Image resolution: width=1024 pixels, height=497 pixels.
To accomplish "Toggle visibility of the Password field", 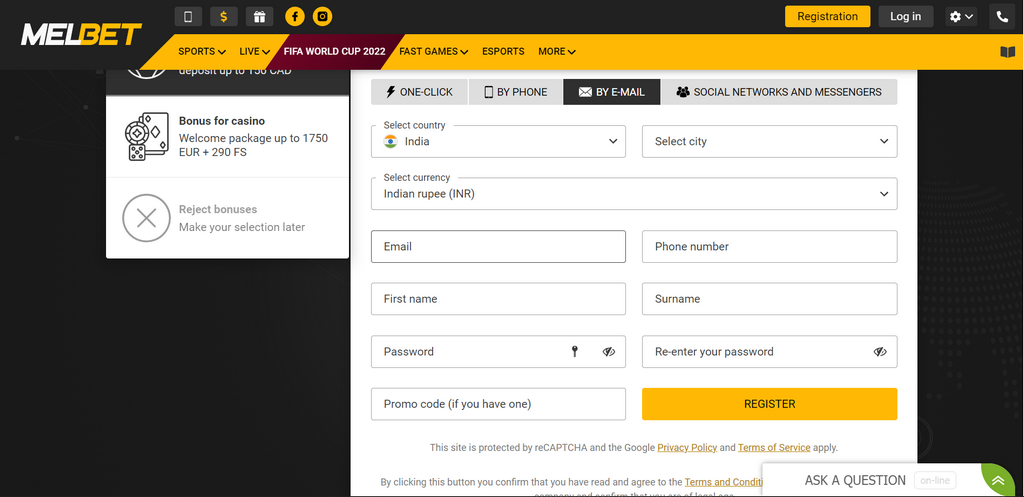I will (x=609, y=351).
